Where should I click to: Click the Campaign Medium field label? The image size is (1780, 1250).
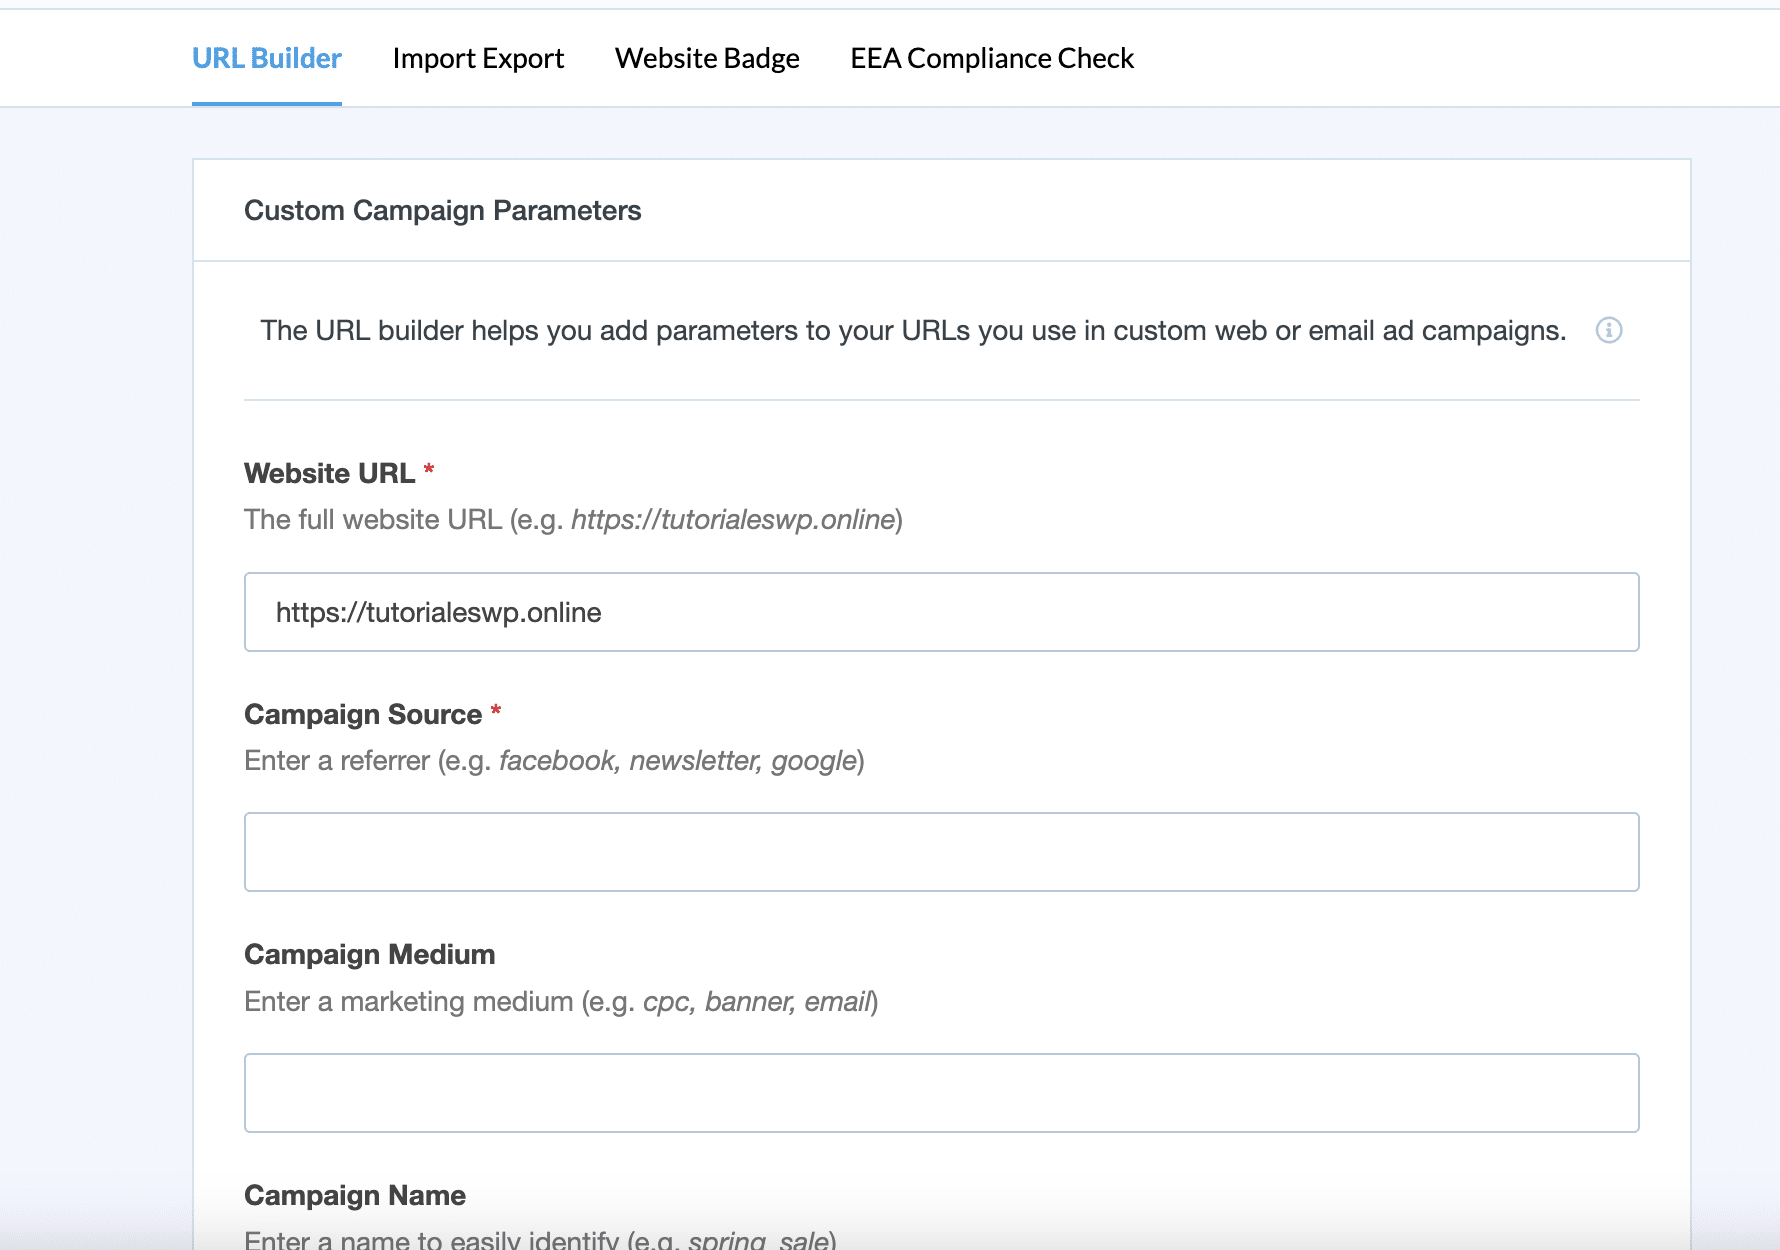(x=369, y=955)
